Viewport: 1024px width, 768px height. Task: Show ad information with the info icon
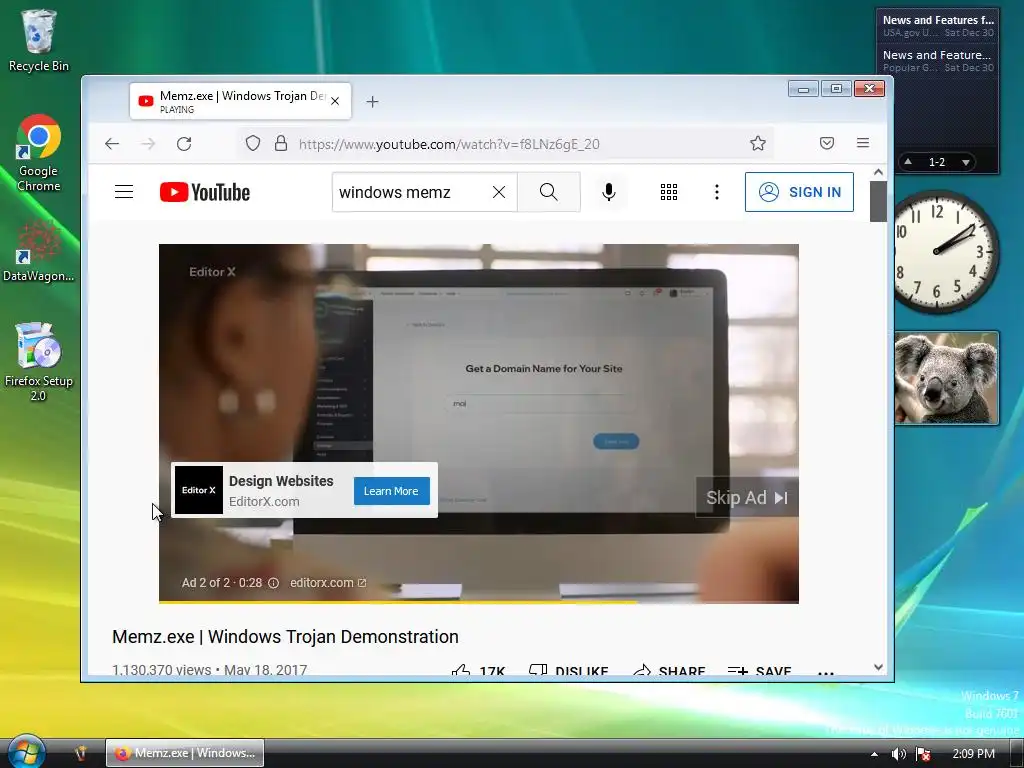click(274, 583)
